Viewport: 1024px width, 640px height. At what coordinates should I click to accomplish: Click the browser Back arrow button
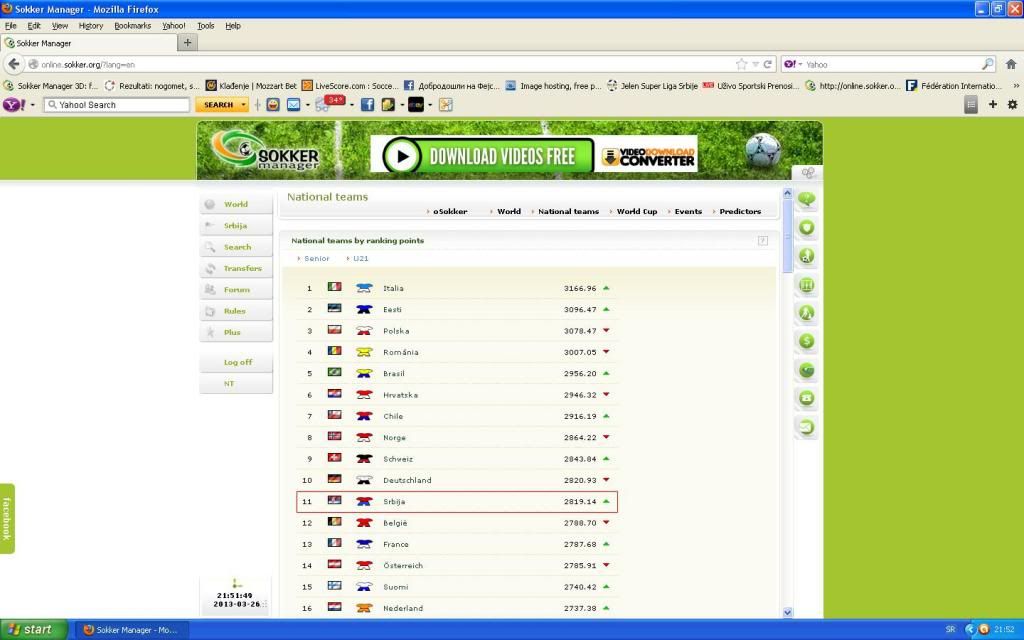tap(14, 64)
